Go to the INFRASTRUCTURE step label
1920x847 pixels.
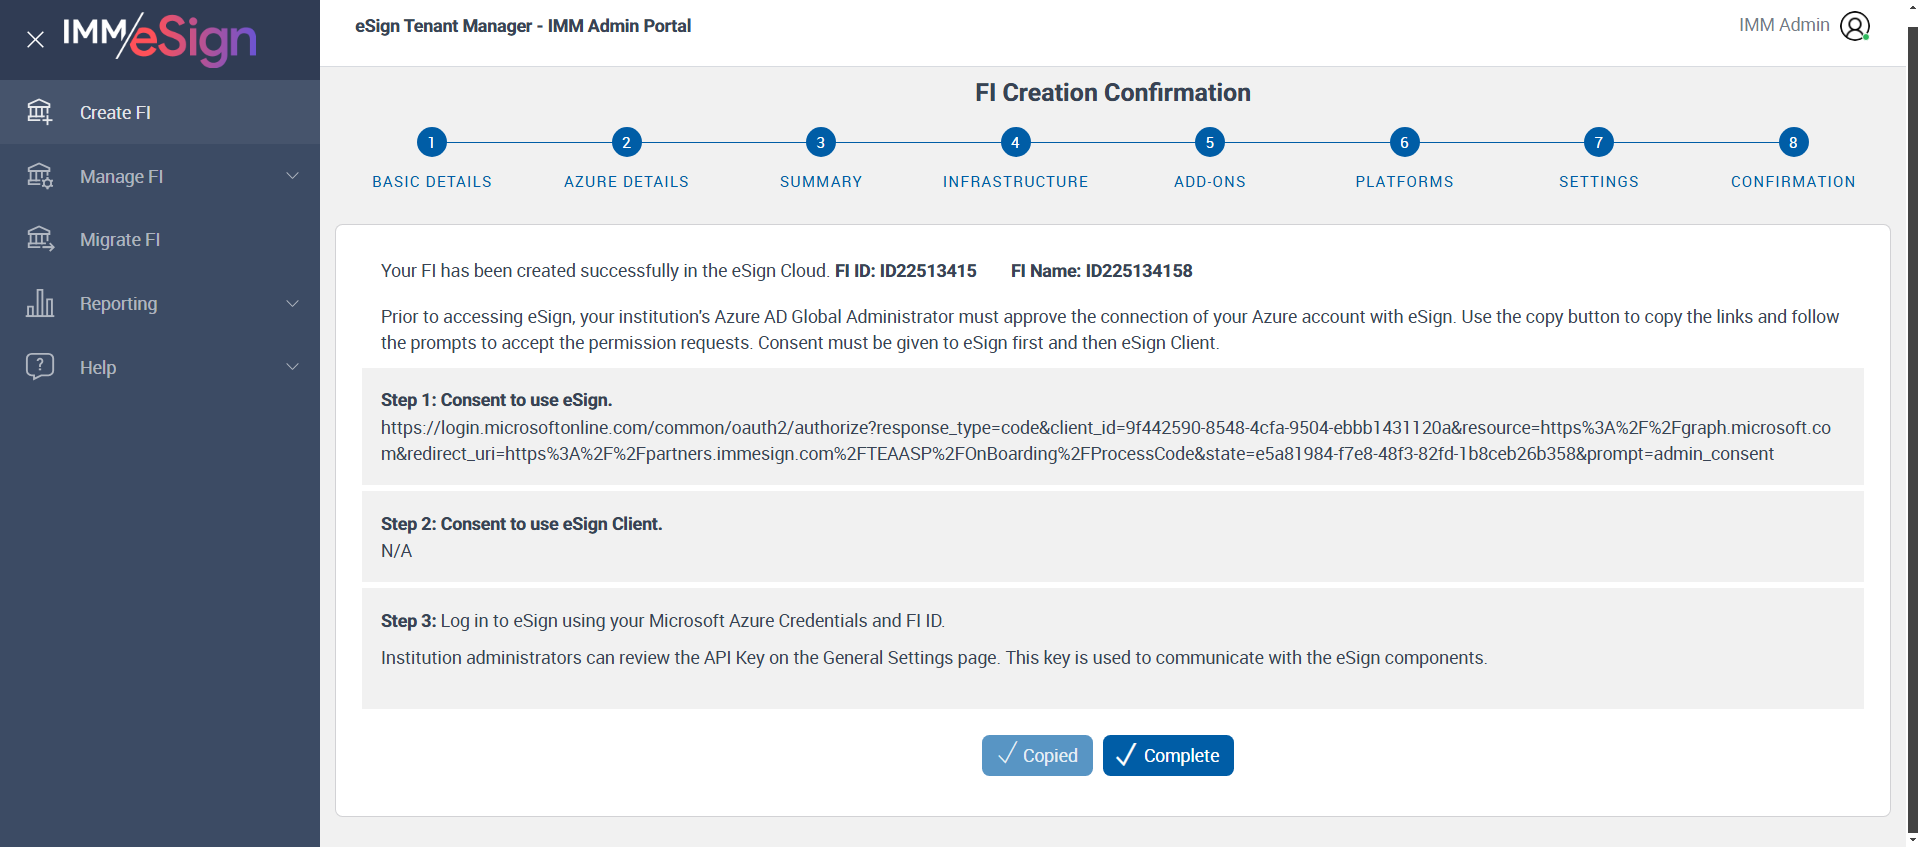pyautogui.click(x=1015, y=182)
